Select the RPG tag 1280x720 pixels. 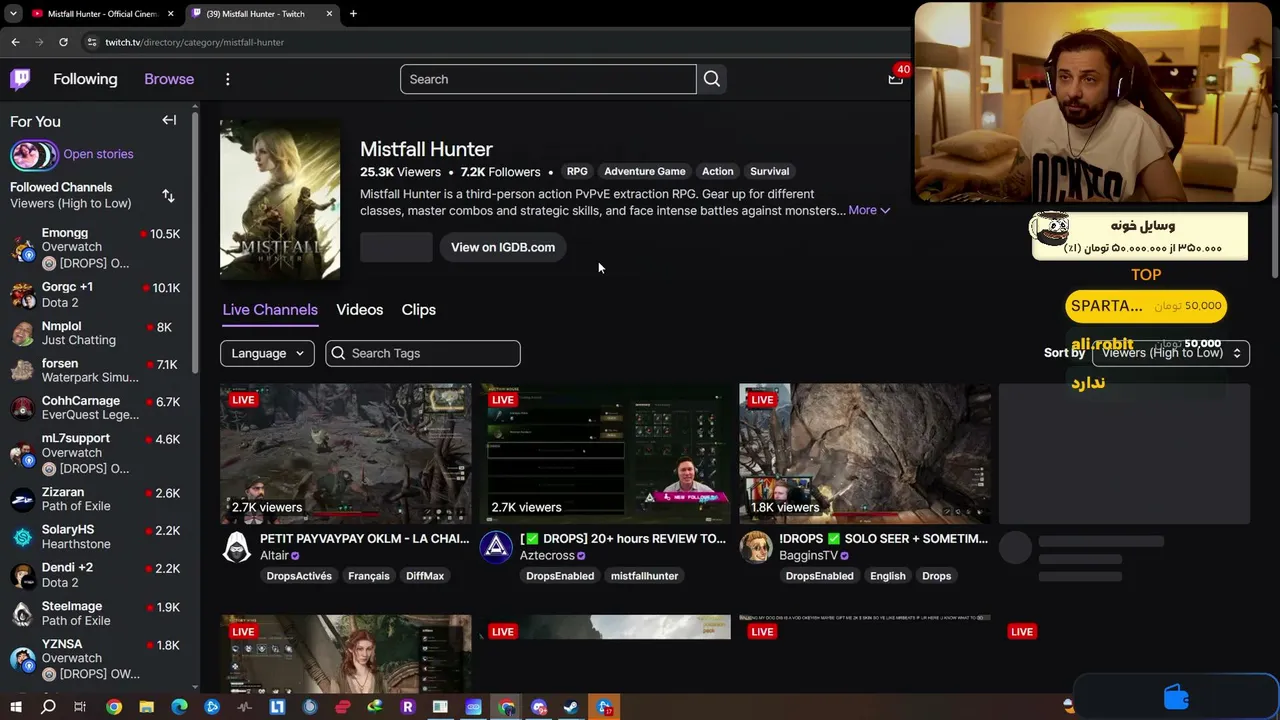(577, 172)
